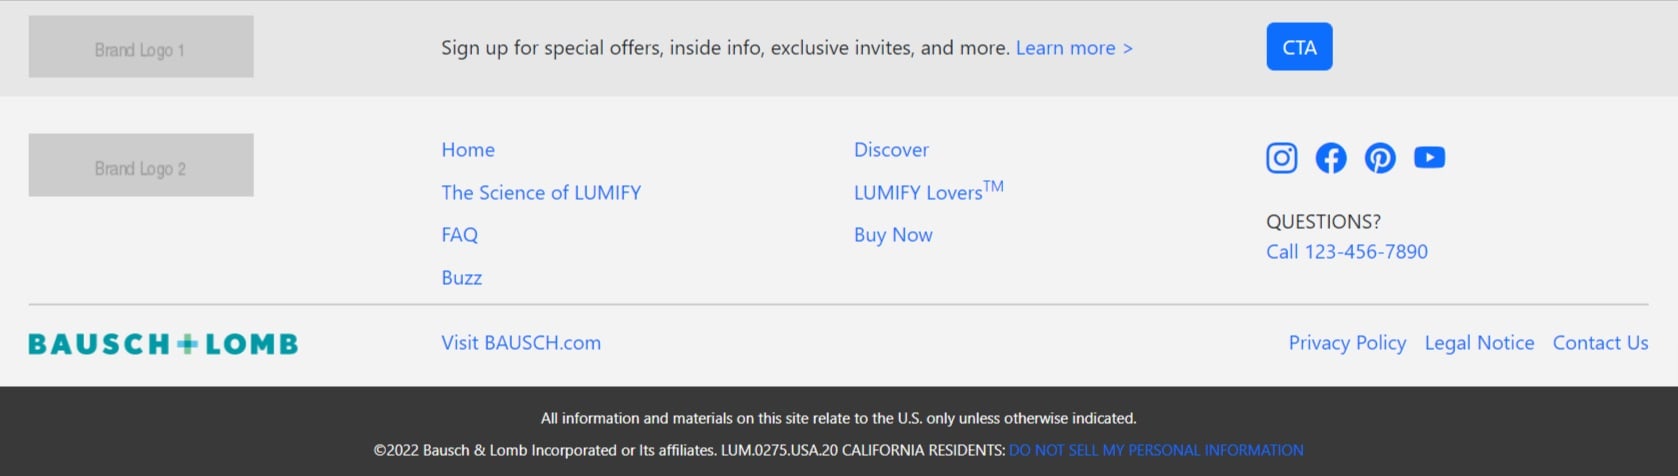Click the Buy Now link
Viewport: 1678px width, 476px height.
pos(893,235)
